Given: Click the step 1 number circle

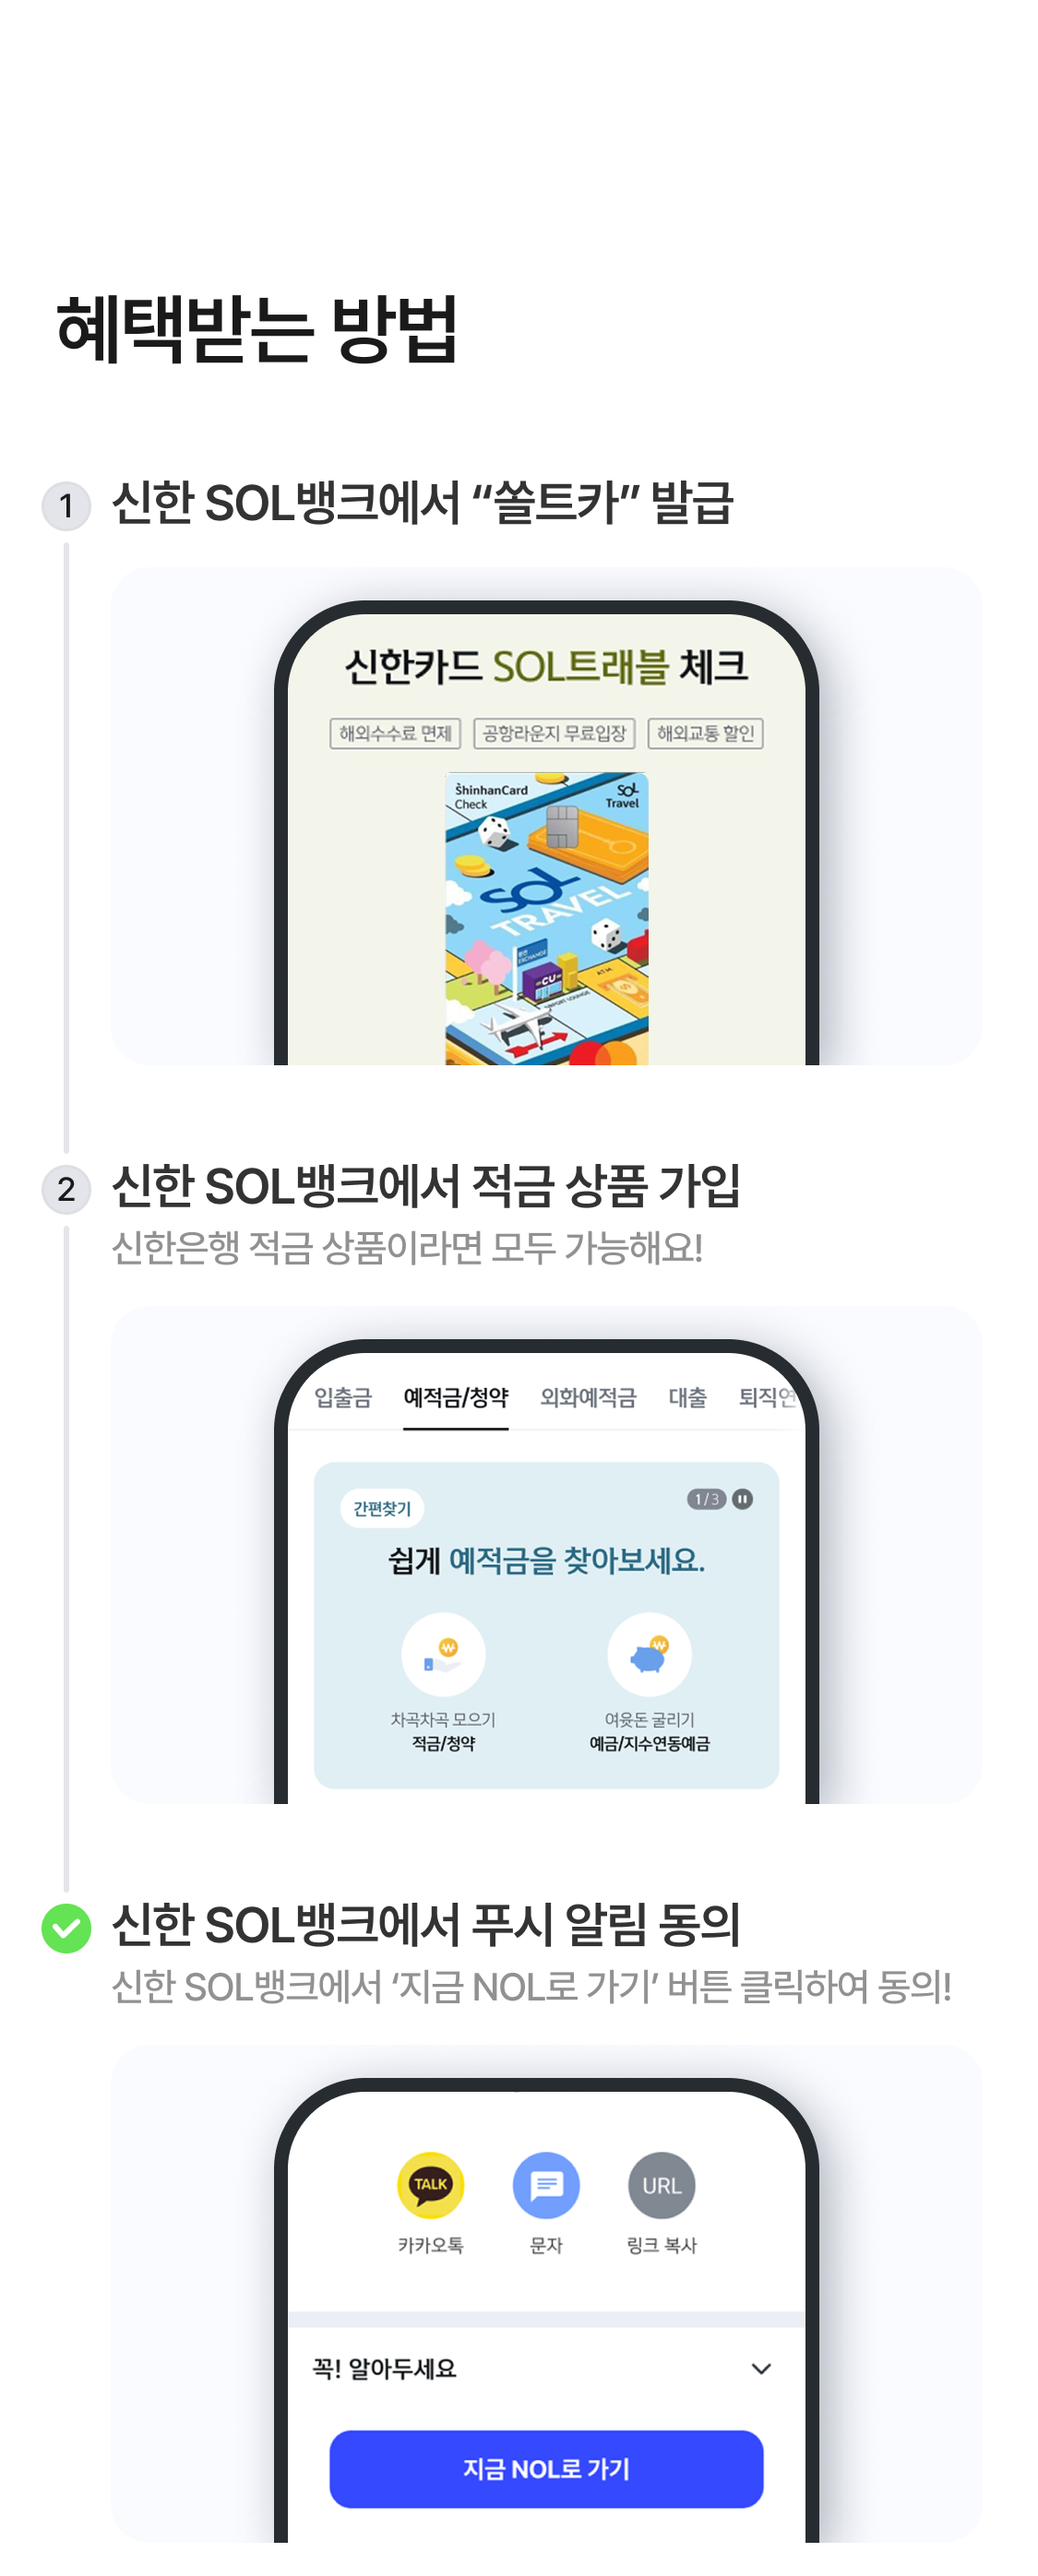Looking at the screenshot, I should 66,505.
